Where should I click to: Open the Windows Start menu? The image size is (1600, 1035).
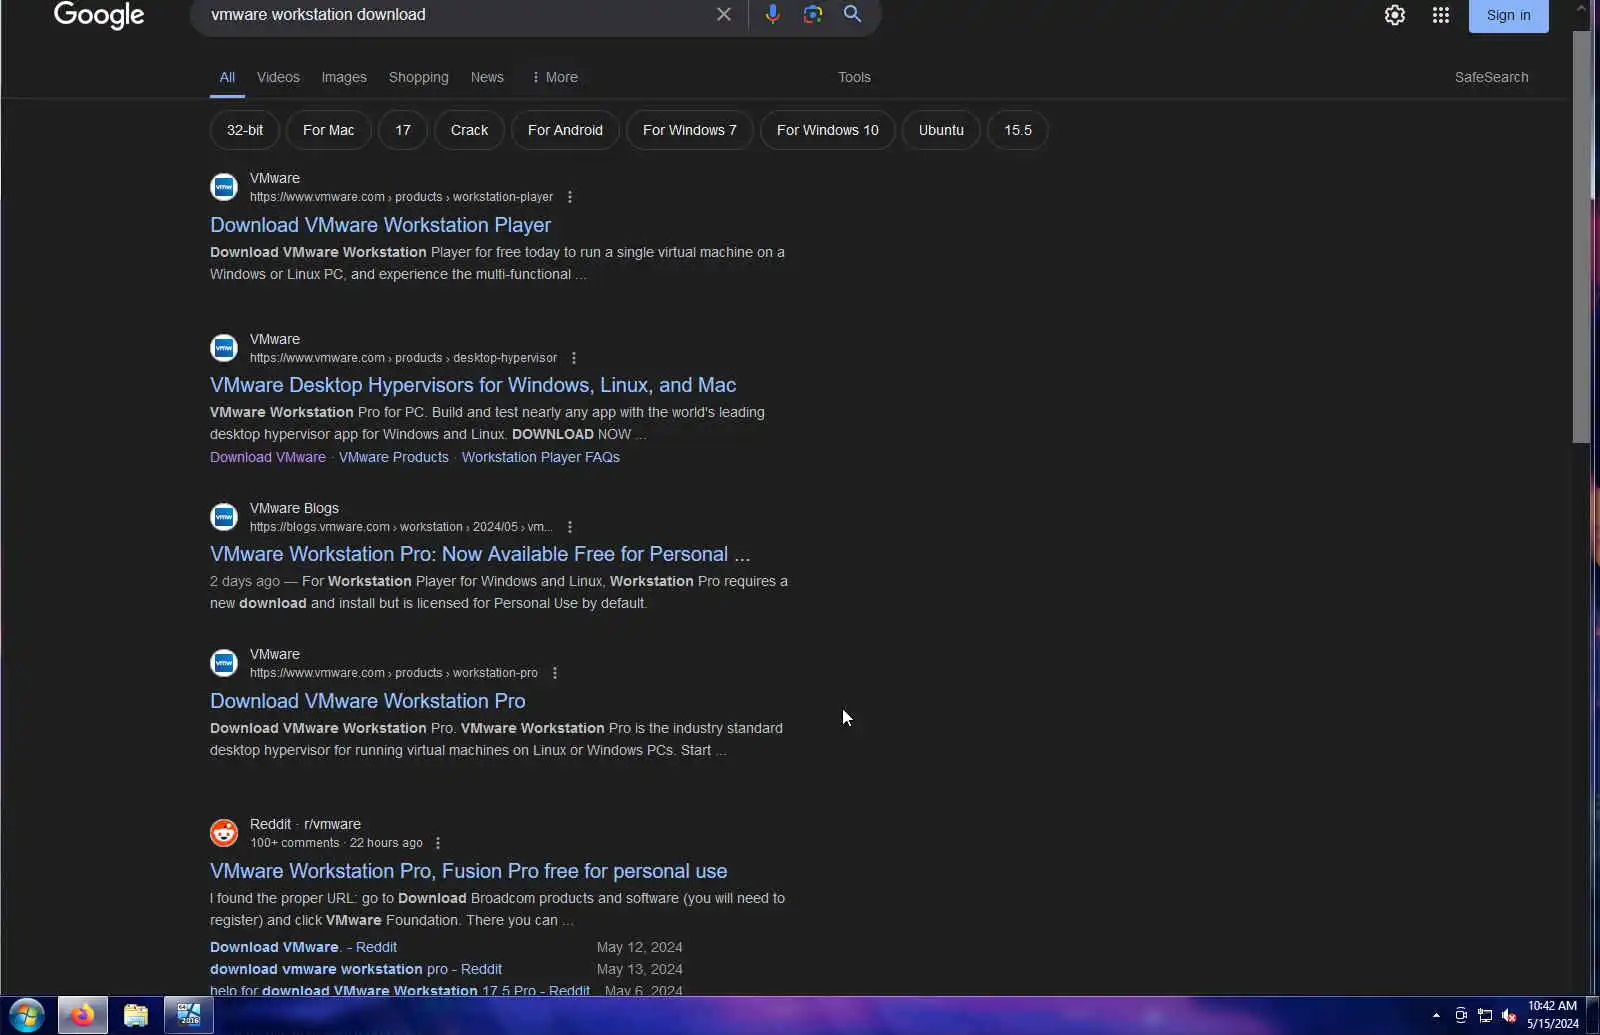pos(27,1016)
